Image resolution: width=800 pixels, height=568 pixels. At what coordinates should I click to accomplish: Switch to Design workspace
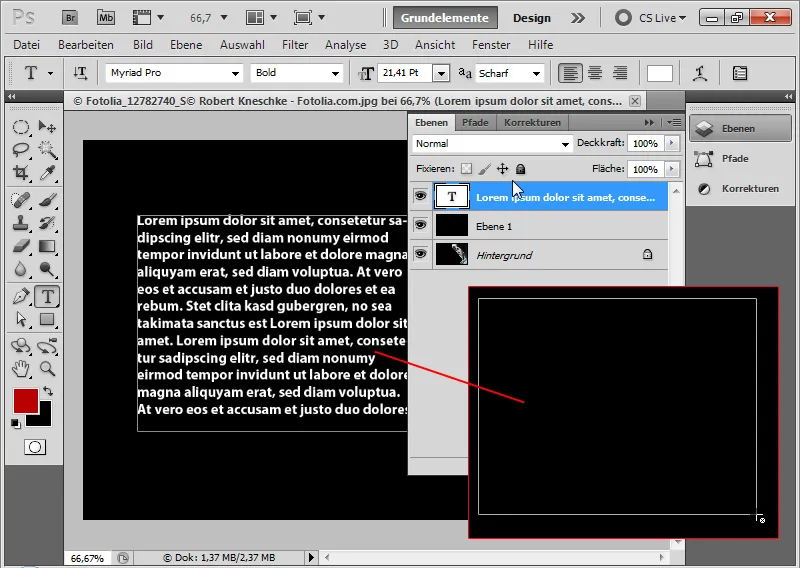(x=532, y=18)
